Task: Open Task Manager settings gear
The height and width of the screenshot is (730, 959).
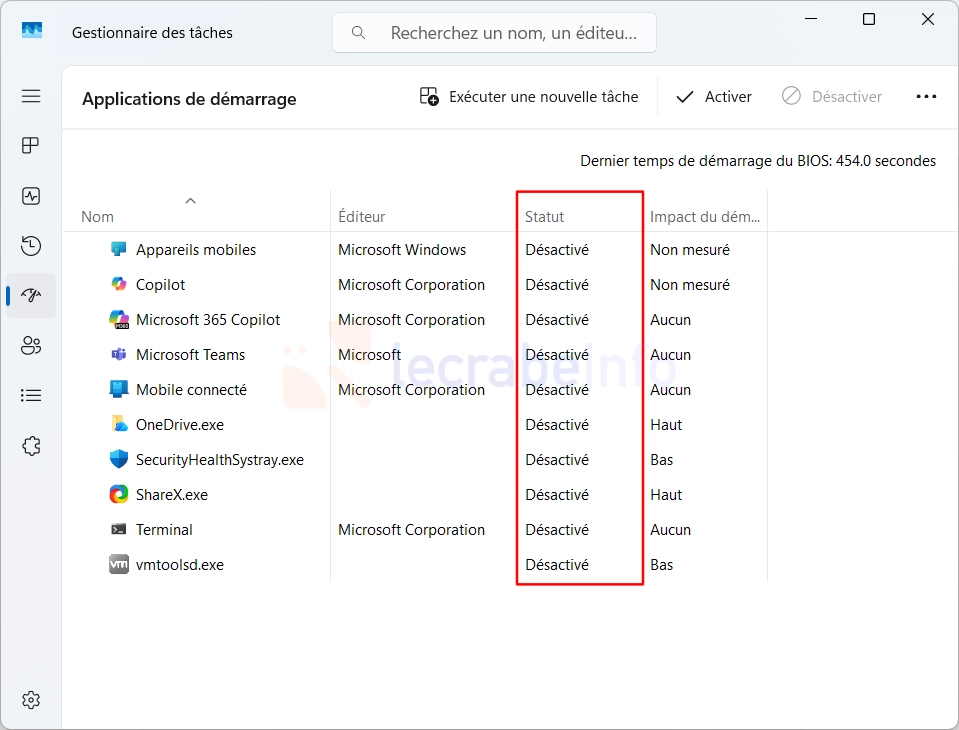Action: pos(31,699)
